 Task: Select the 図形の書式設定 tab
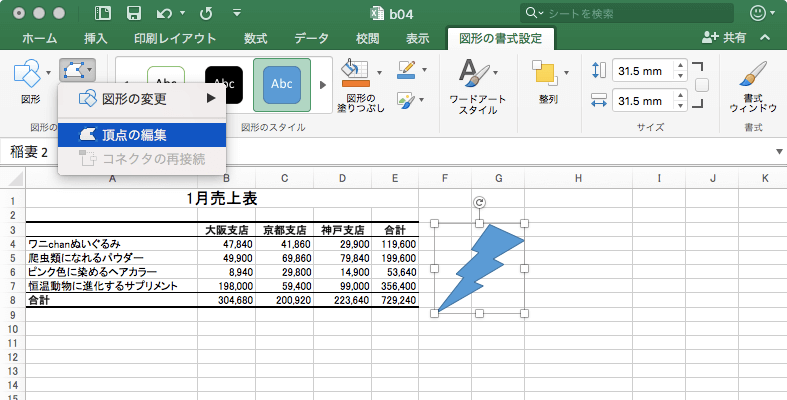click(500, 38)
